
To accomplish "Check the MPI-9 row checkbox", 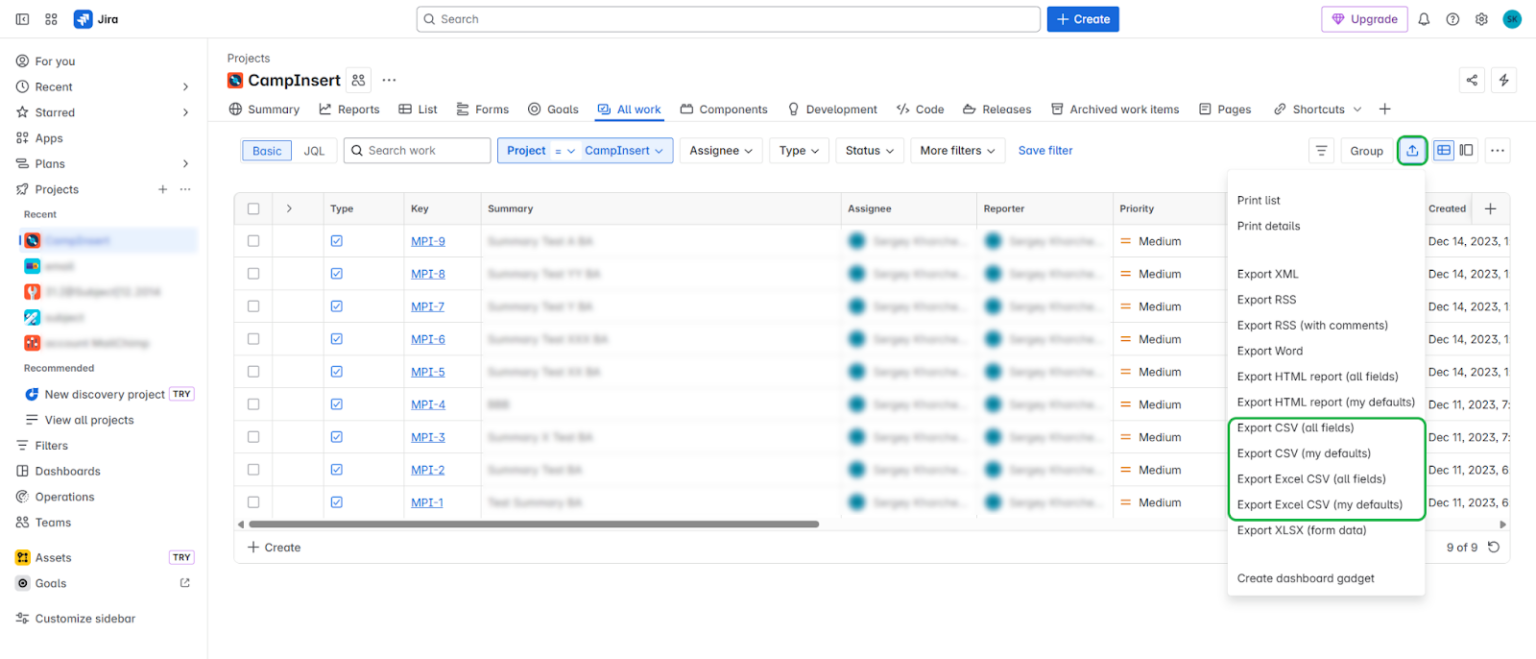I will pyautogui.click(x=253, y=240).
